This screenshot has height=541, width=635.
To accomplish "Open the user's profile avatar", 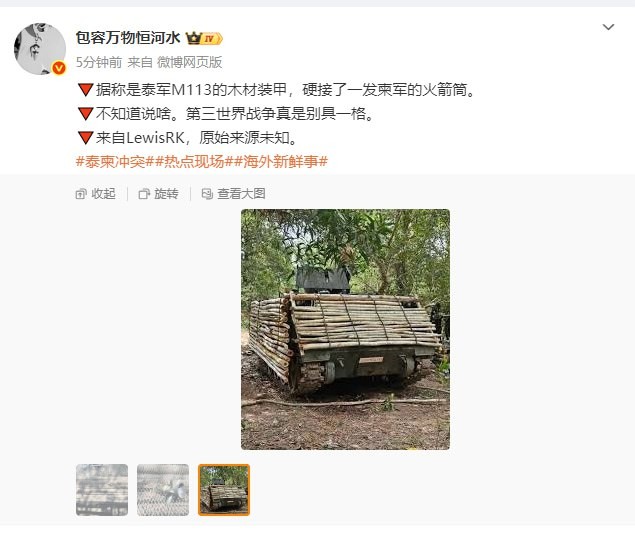I will click(40, 49).
